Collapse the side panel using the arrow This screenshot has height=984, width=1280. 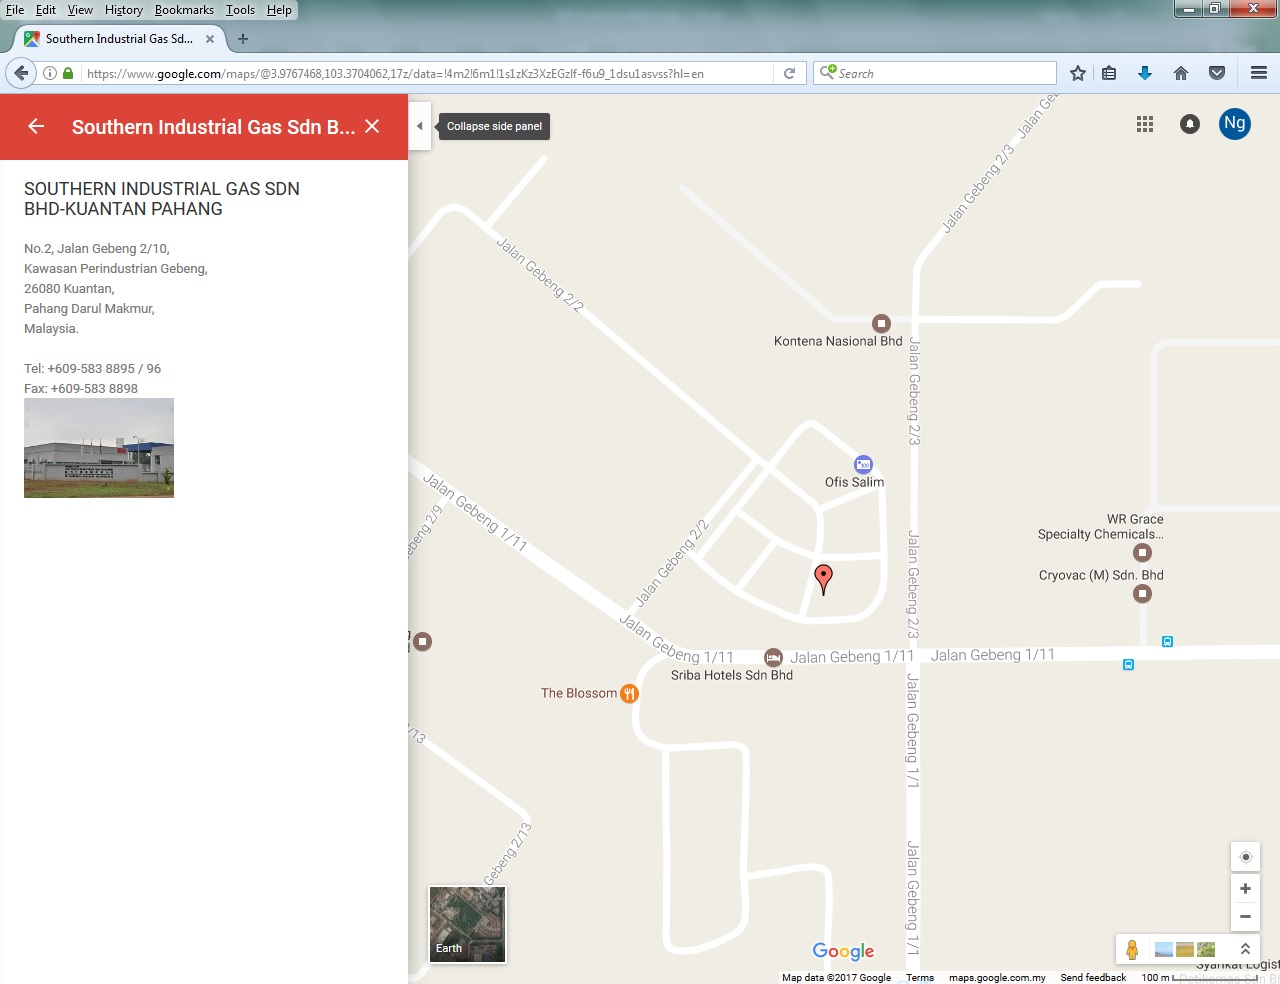point(420,126)
